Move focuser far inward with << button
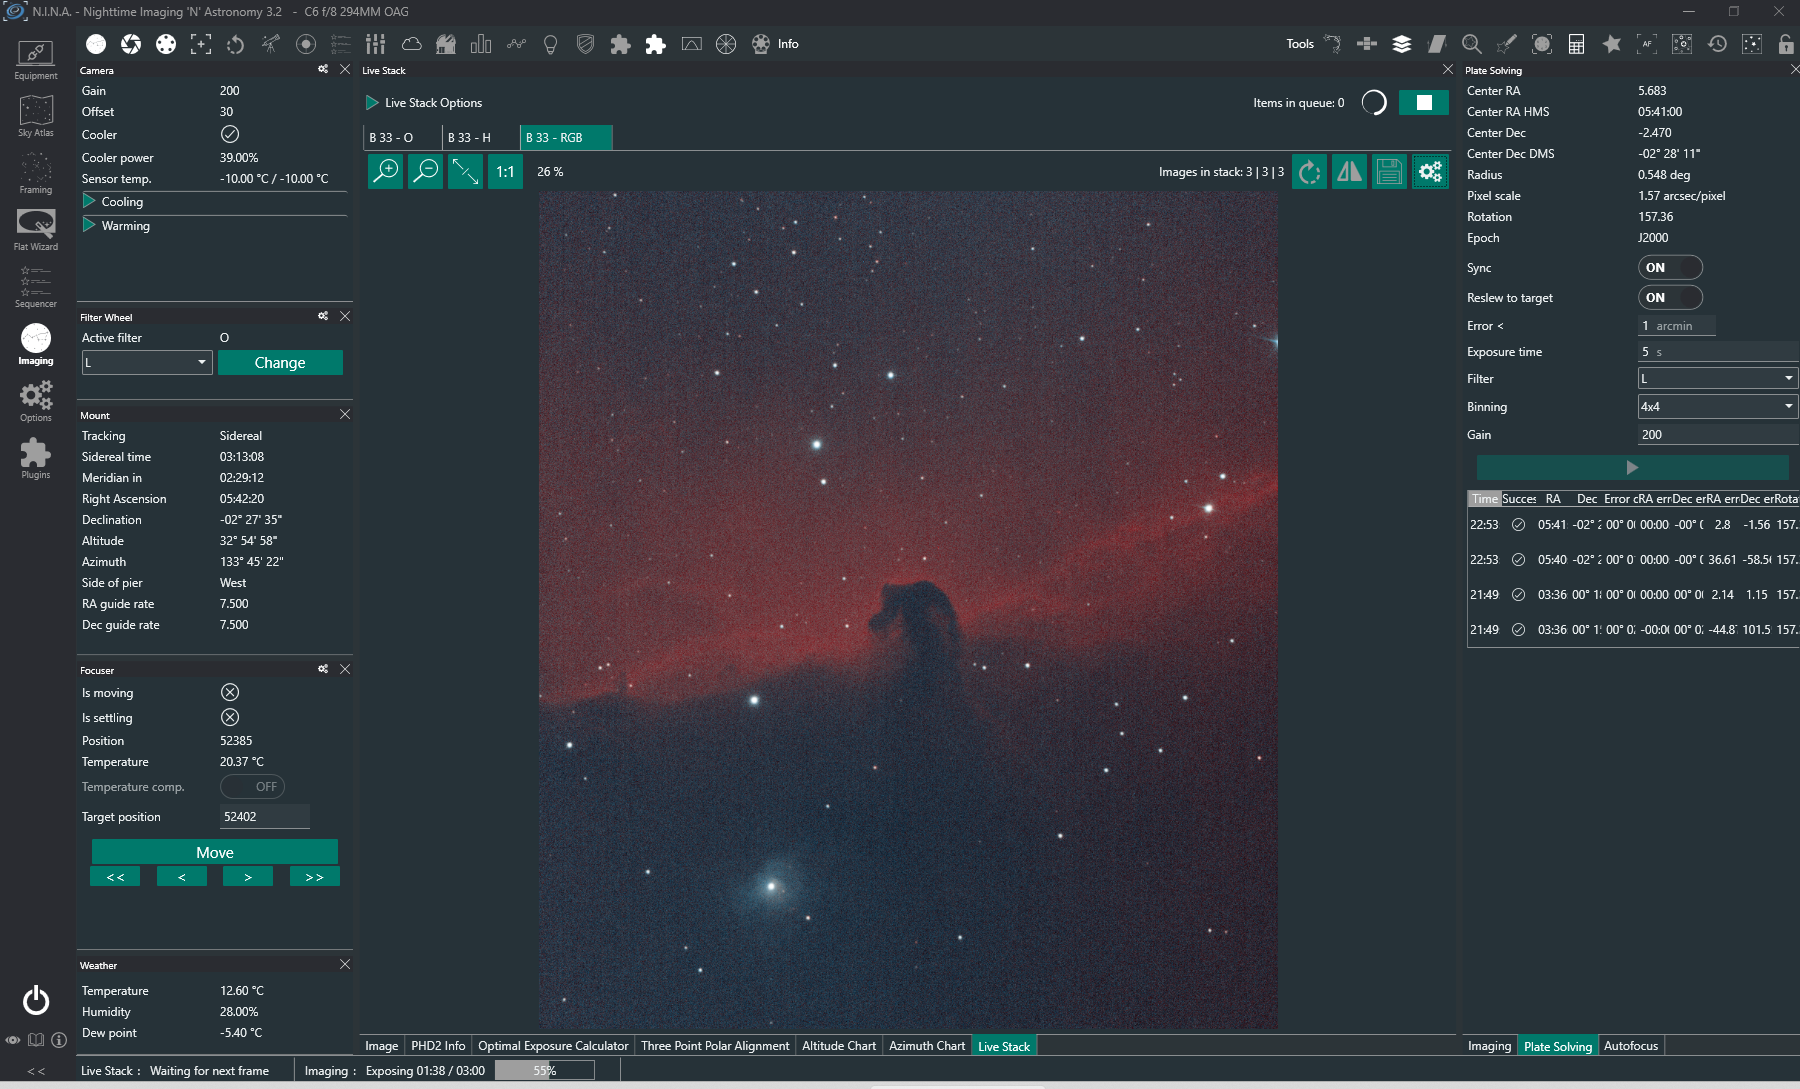Image resolution: width=1800 pixels, height=1089 pixels. (115, 877)
